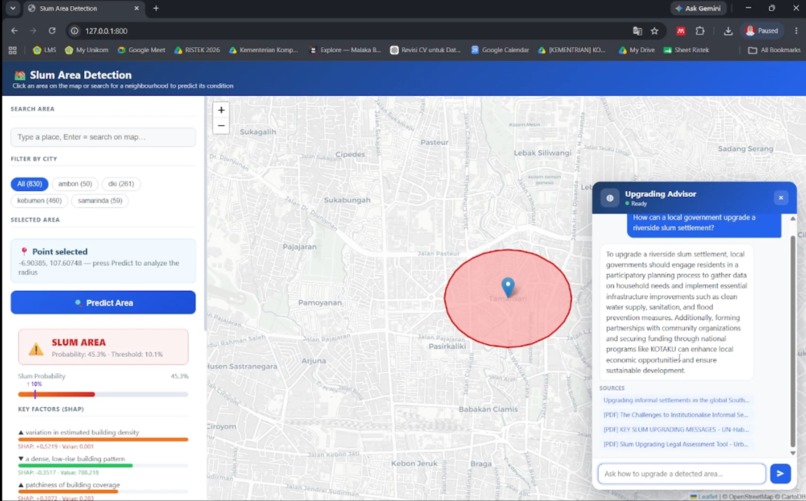
Task: Click the patchiness of building coverage factor
Action: point(72,485)
